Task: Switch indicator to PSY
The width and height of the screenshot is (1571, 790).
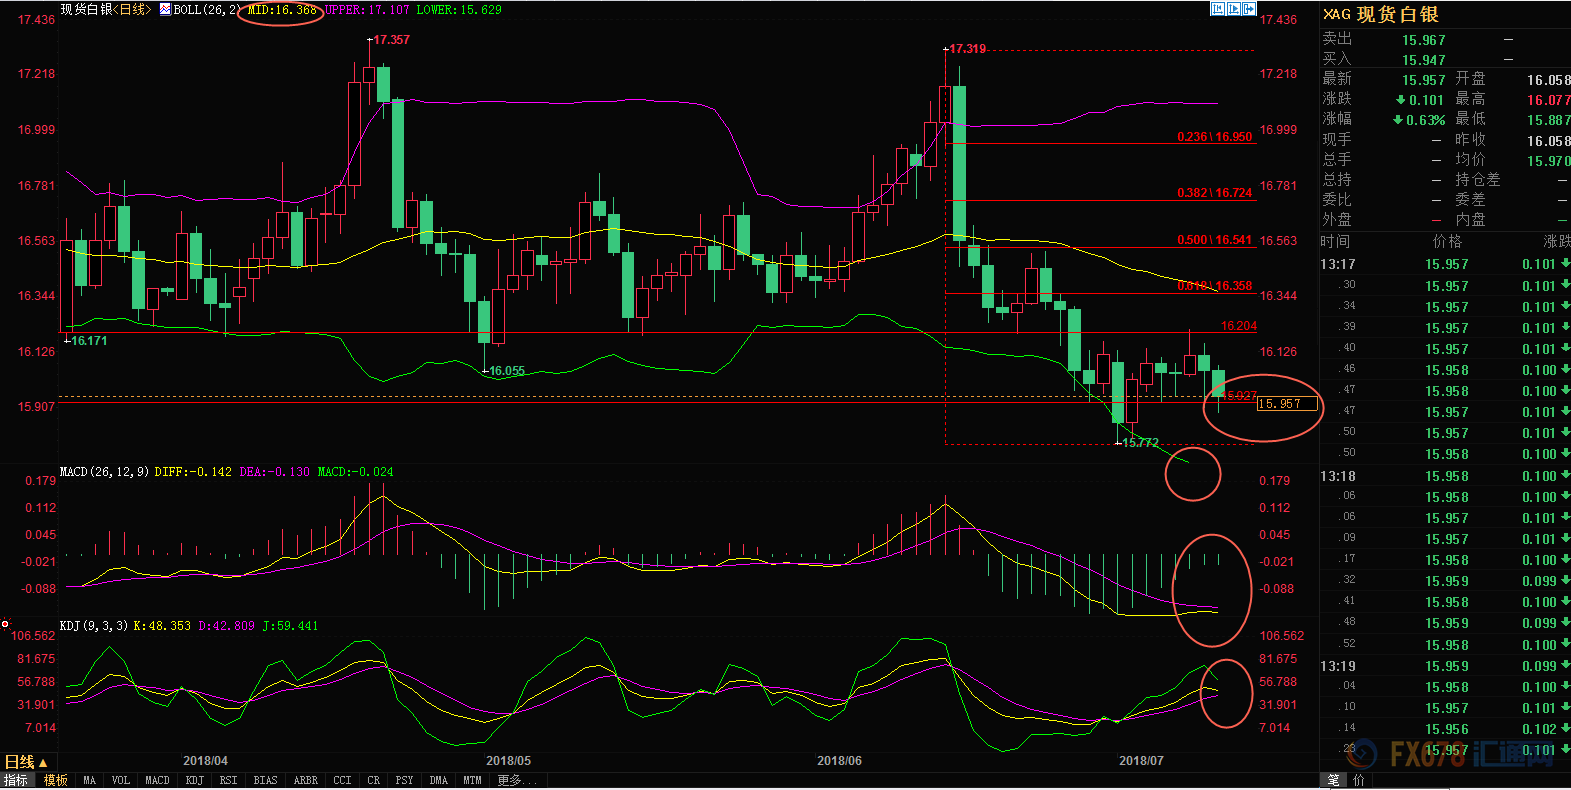Action: 404,780
